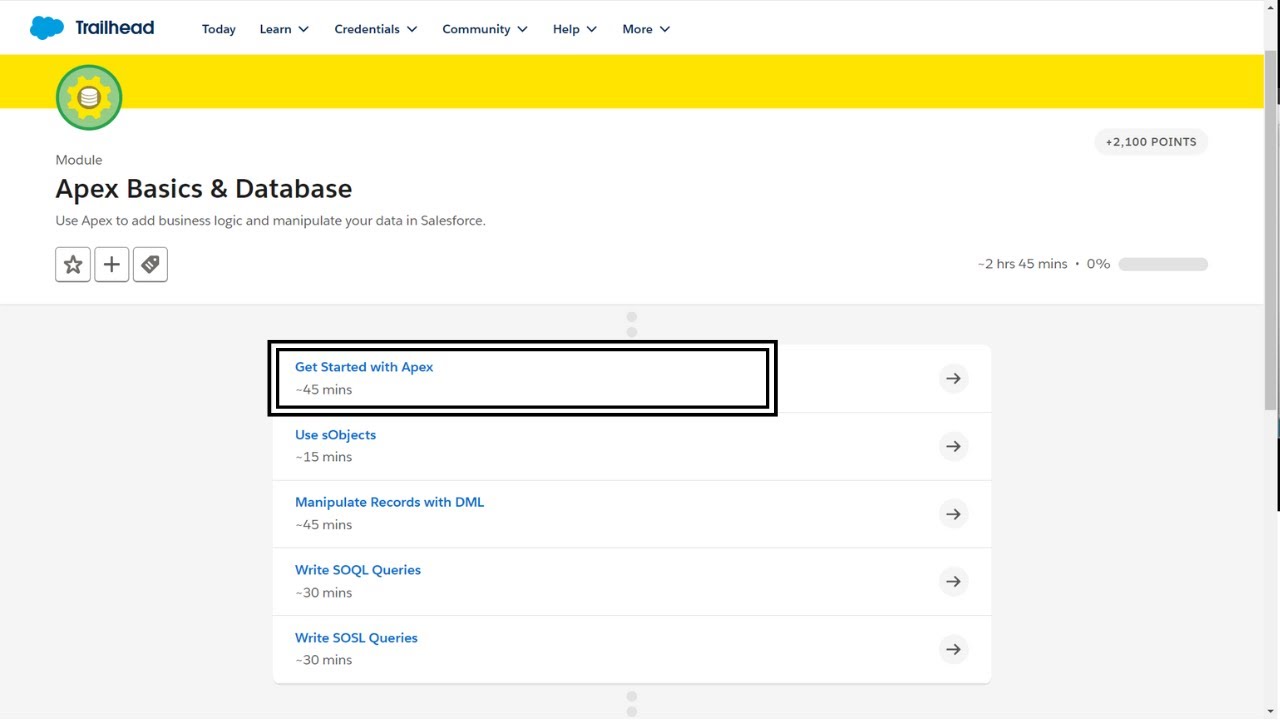
Task: Add module to a trailmix with plus icon
Action: click(112, 264)
